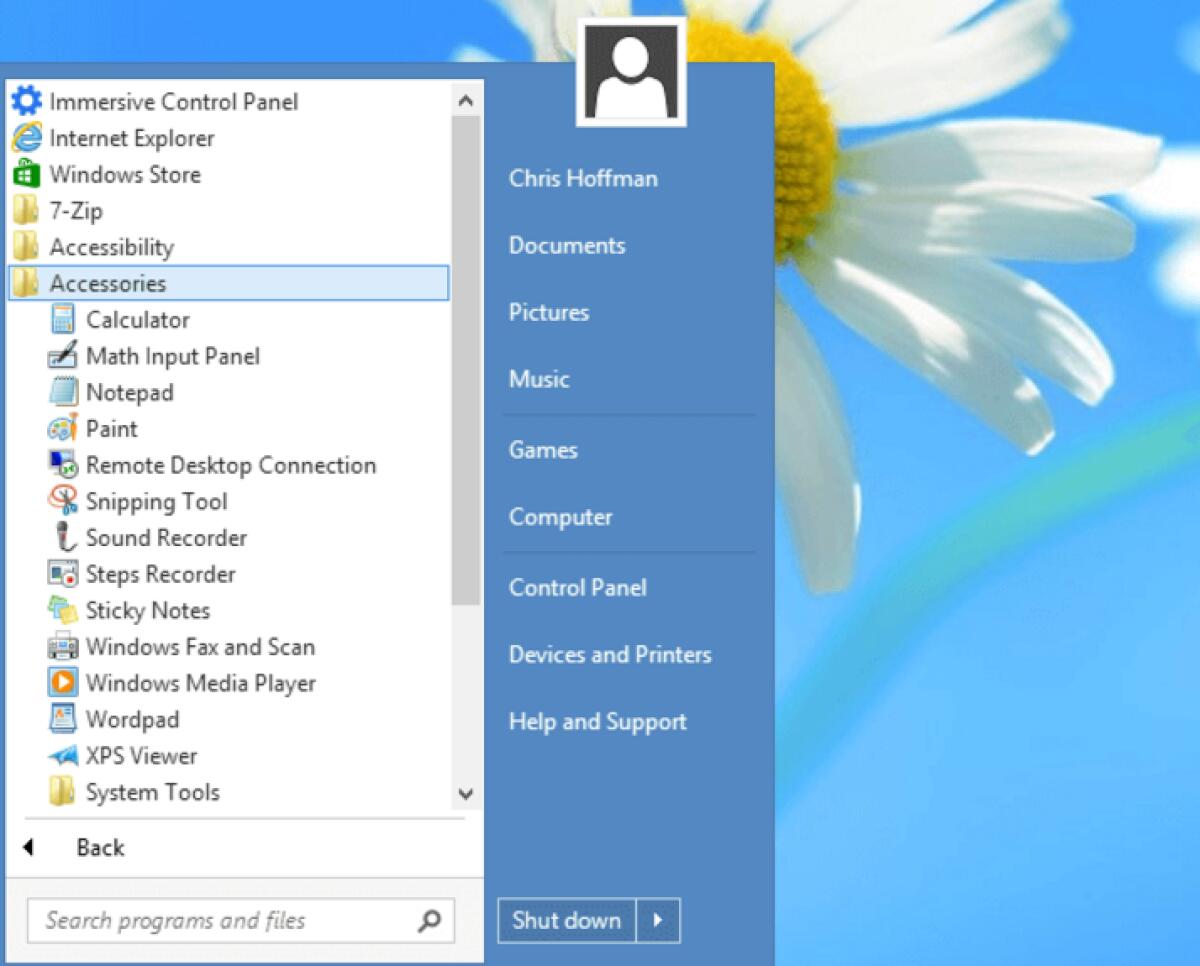Viewport: 1200px width, 966px height.
Task: Open the Windows Store
Action: tap(123, 174)
